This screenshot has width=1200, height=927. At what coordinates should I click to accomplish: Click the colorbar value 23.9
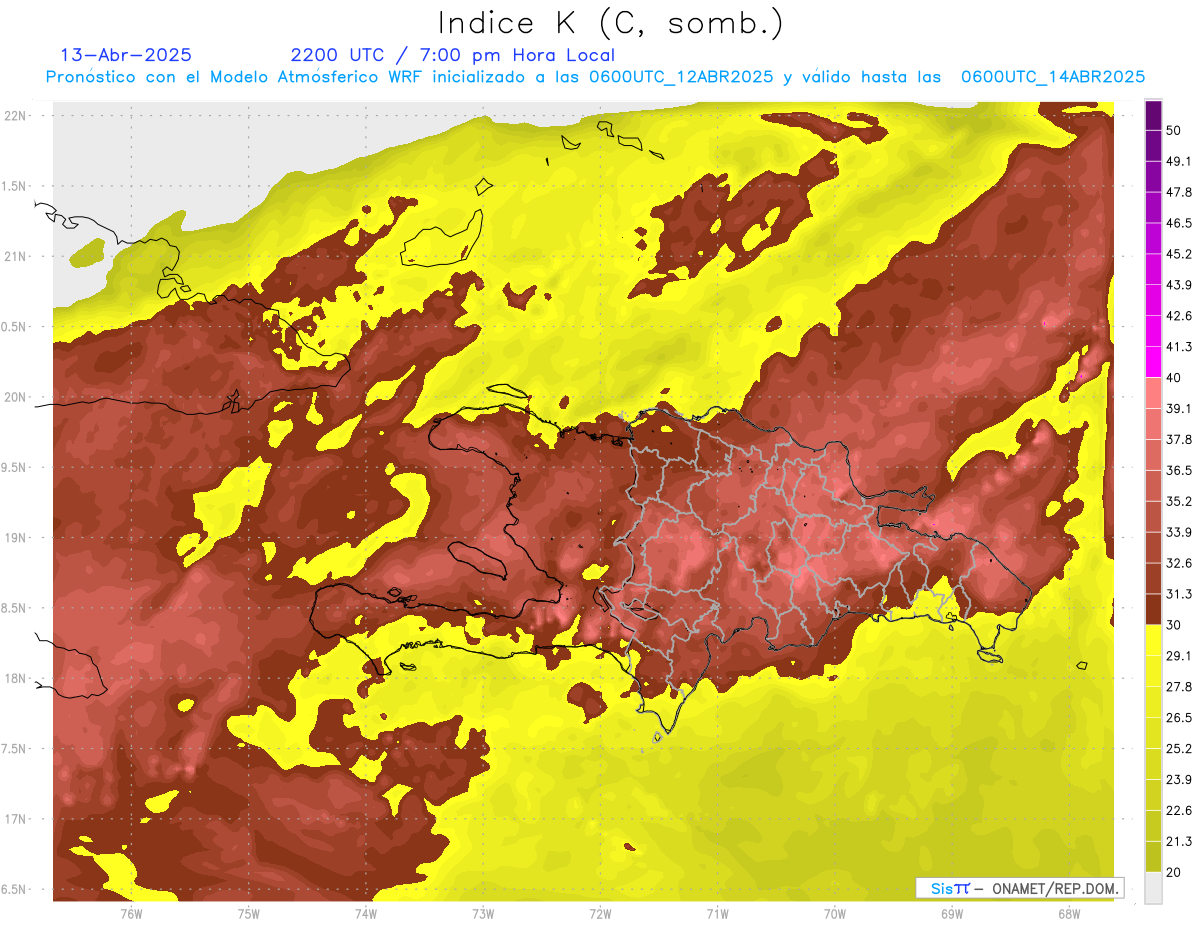coord(1179,779)
